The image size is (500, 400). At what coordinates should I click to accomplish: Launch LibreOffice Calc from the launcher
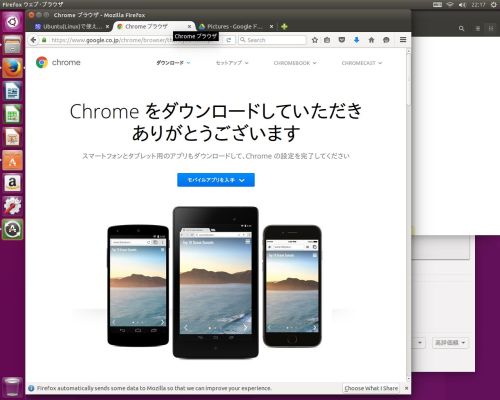(12, 114)
